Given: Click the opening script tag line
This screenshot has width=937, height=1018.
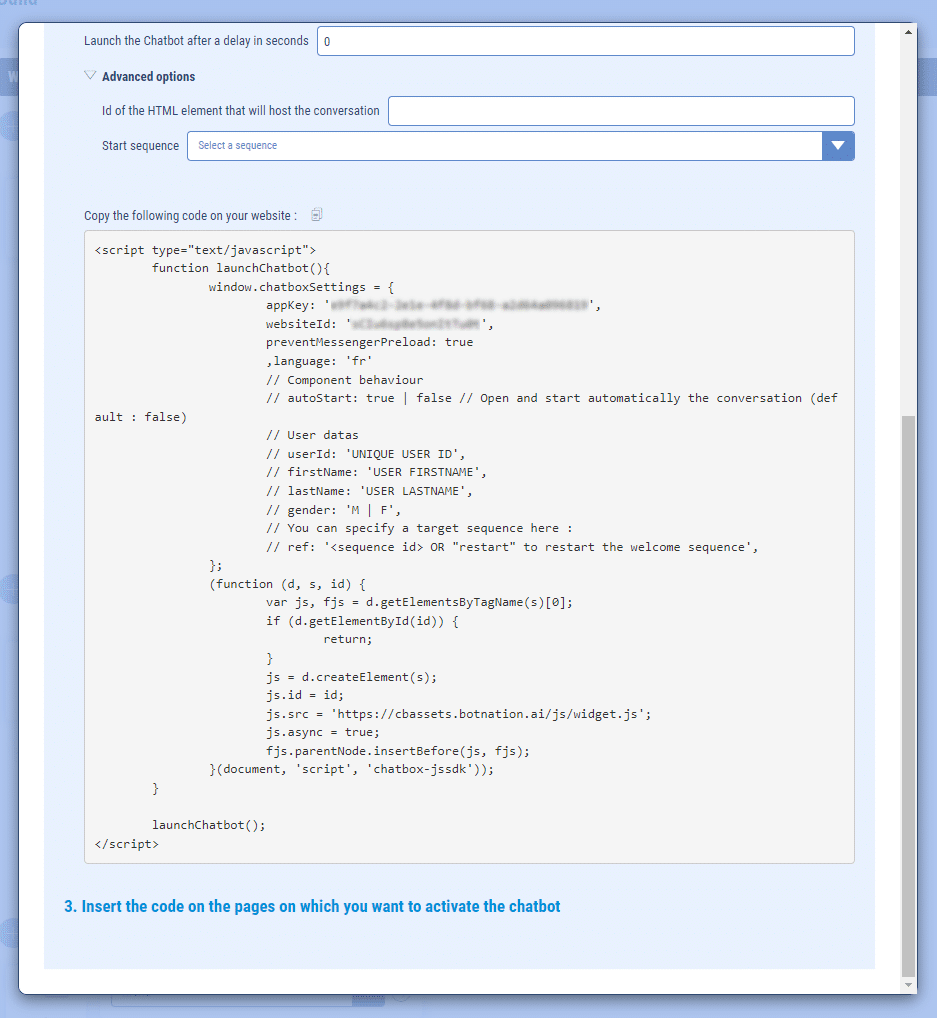Looking at the screenshot, I should [205, 250].
